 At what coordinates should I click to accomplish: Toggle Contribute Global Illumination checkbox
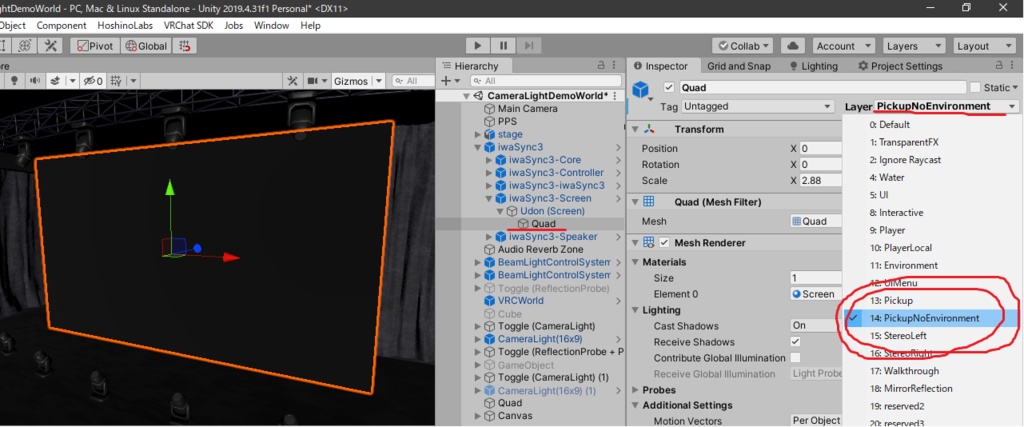point(795,358)
